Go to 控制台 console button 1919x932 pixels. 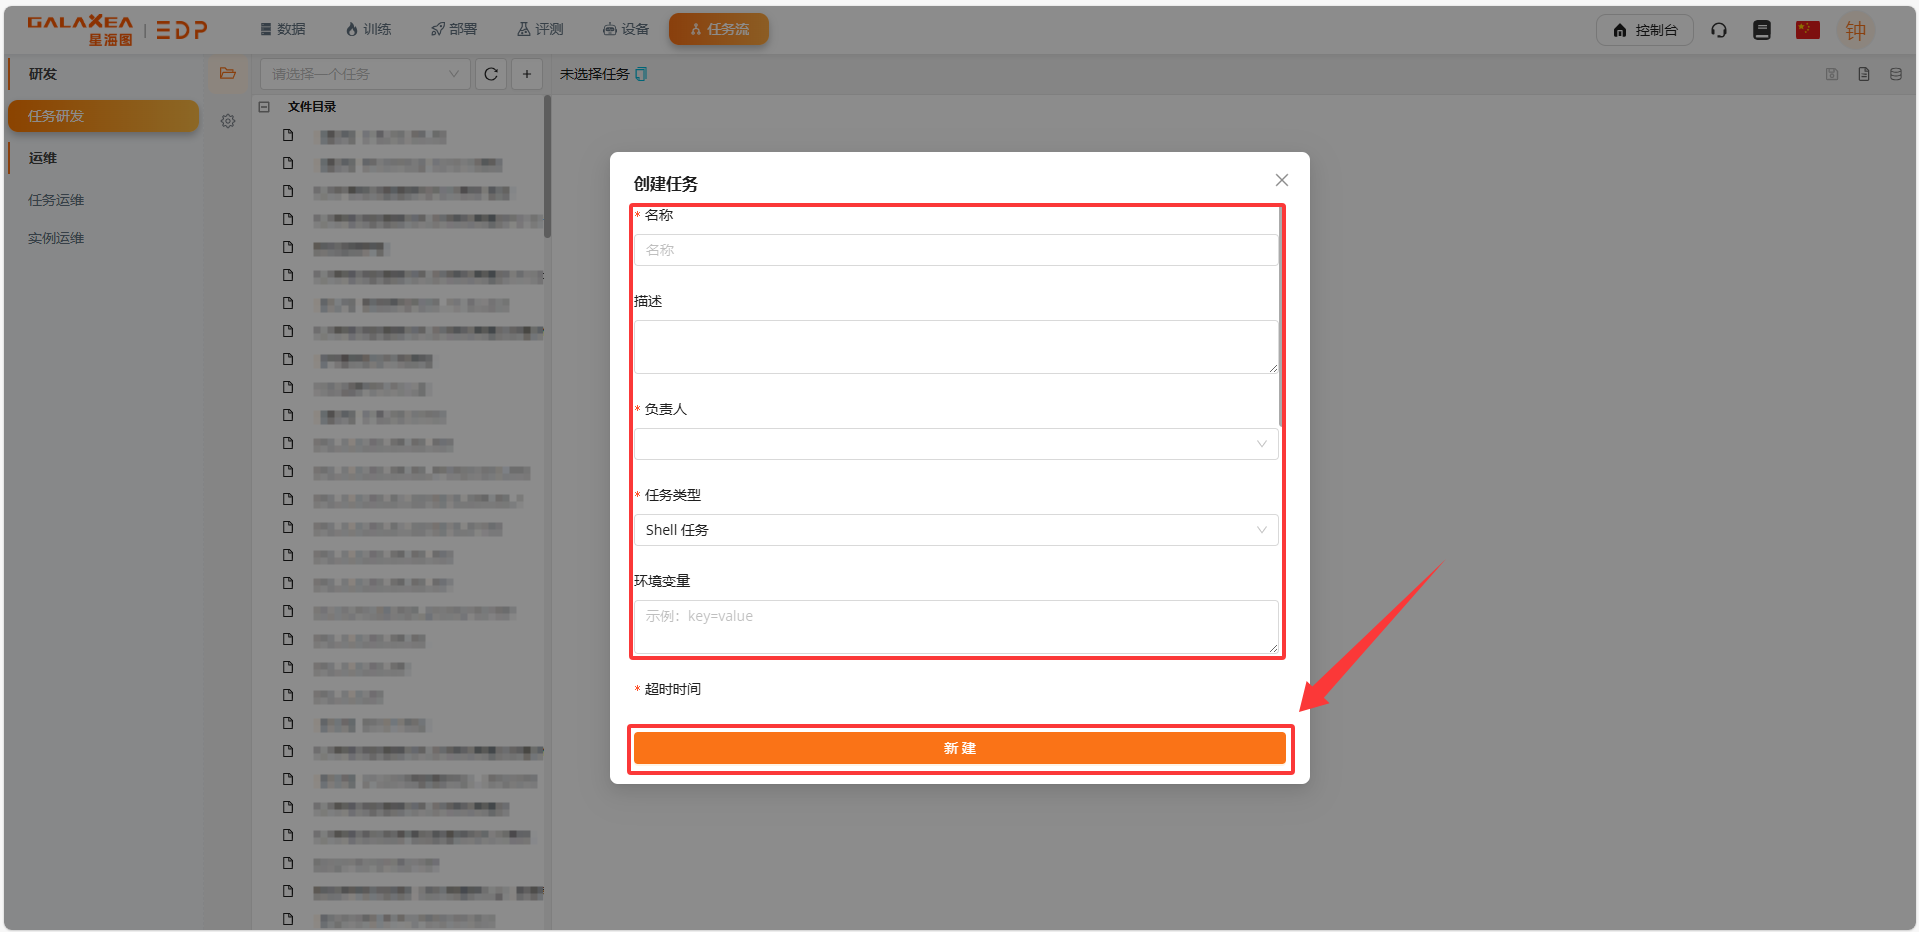[x=1644, y=30]
